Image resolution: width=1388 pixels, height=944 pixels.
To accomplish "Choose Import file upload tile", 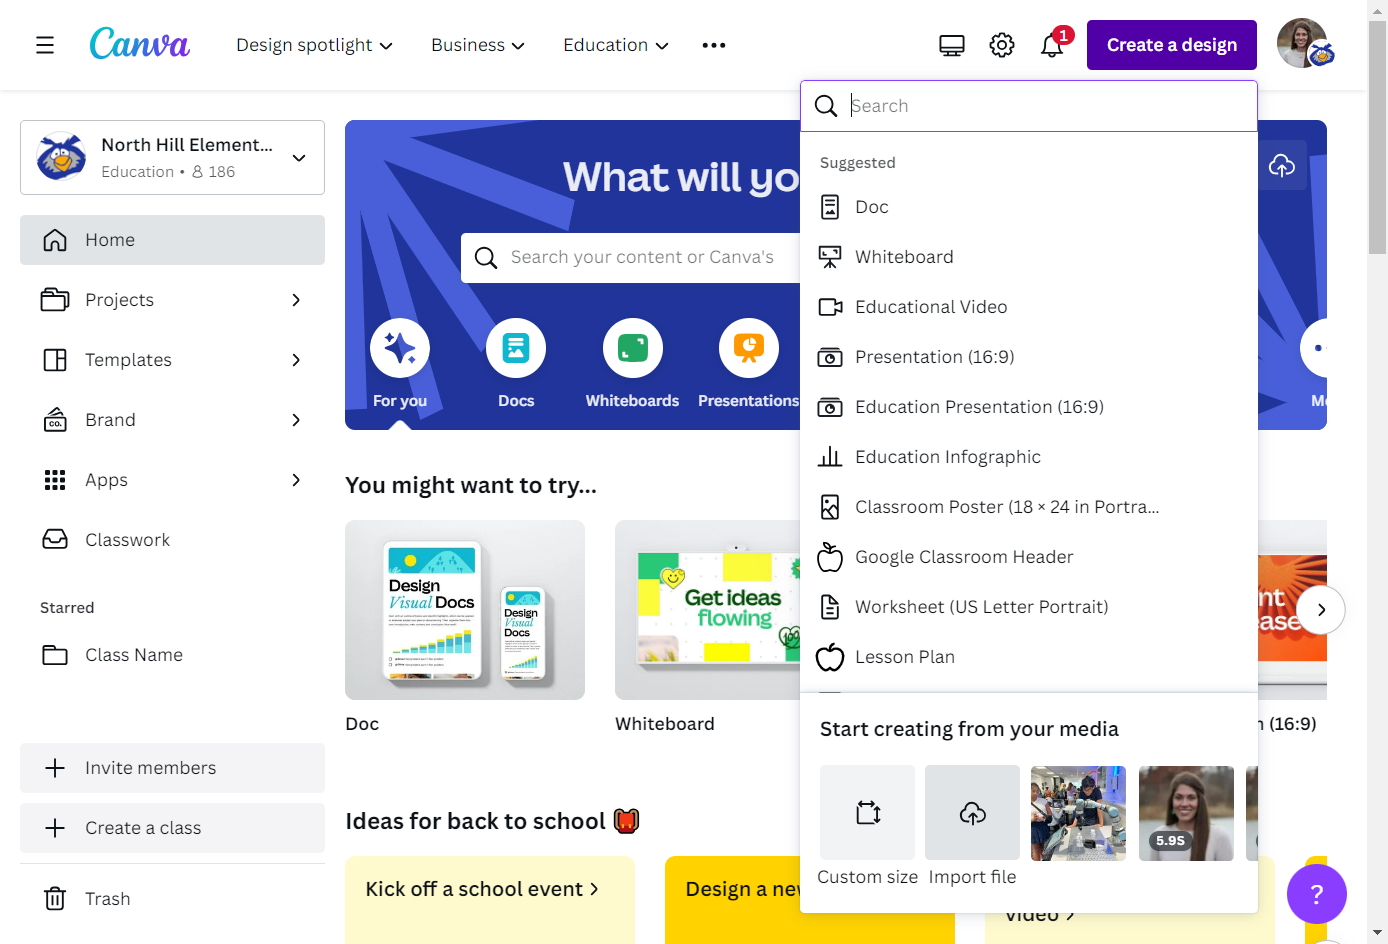I will click(972, 812).
